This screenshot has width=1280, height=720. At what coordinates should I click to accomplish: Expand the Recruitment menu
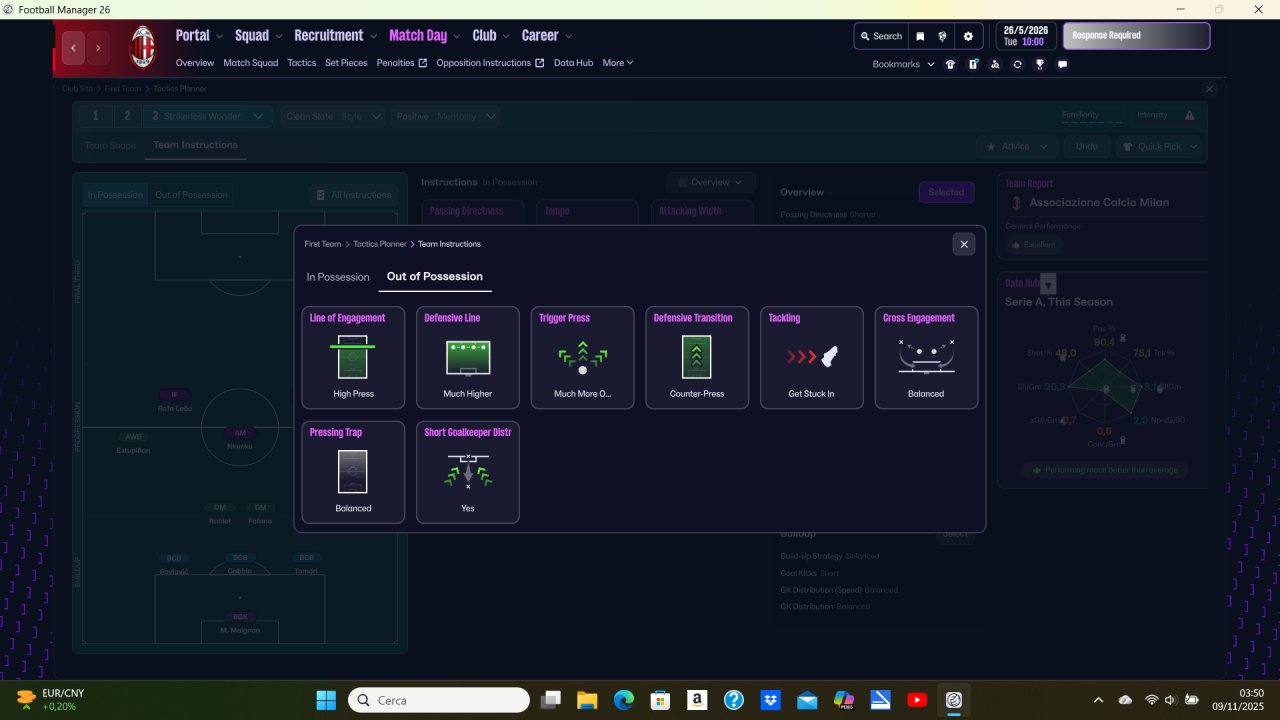335,36
